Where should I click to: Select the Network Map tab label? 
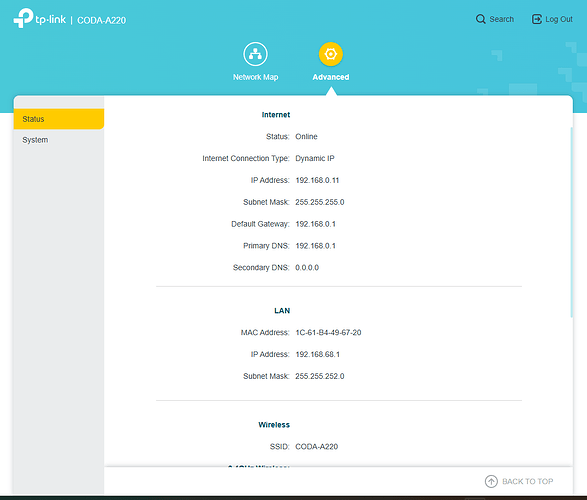[255, 77]
